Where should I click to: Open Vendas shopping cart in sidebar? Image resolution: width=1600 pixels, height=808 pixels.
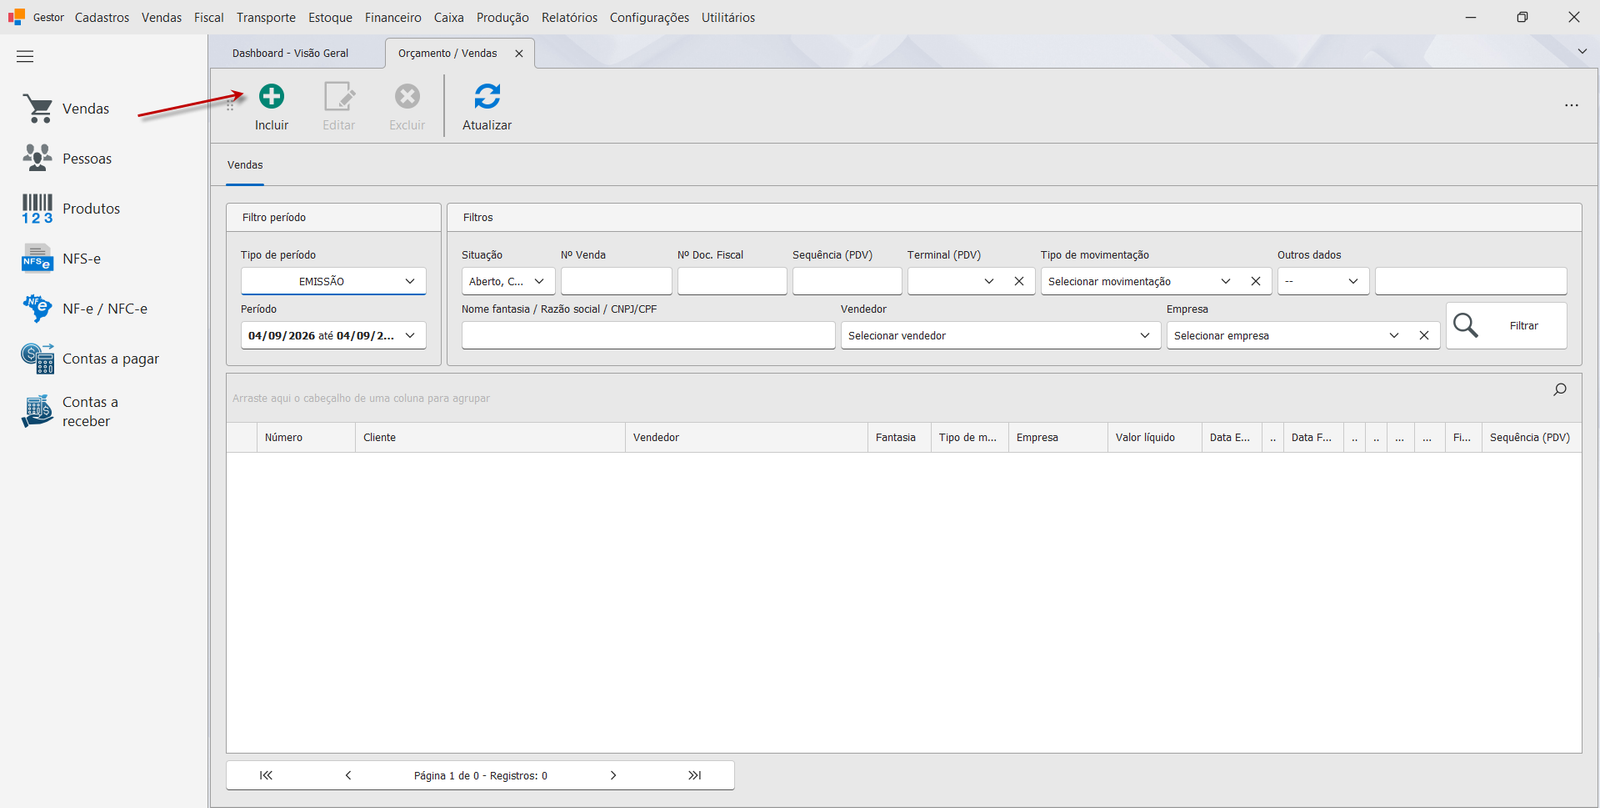(x=39, y=108)
